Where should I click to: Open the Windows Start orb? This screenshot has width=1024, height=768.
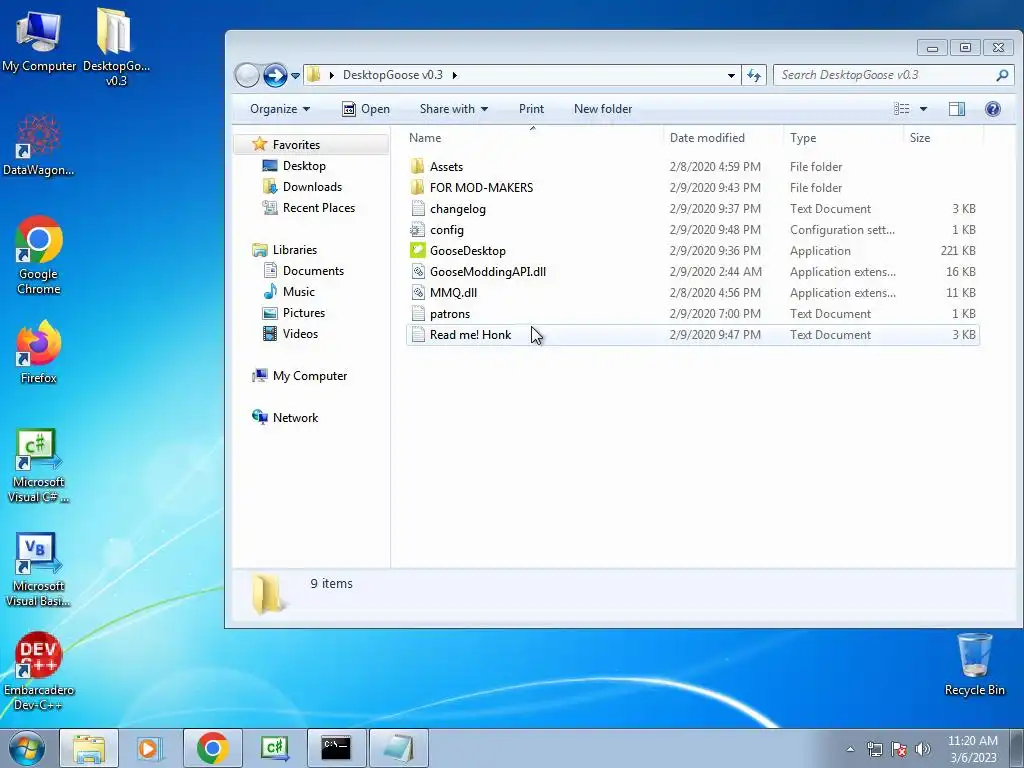27,748
